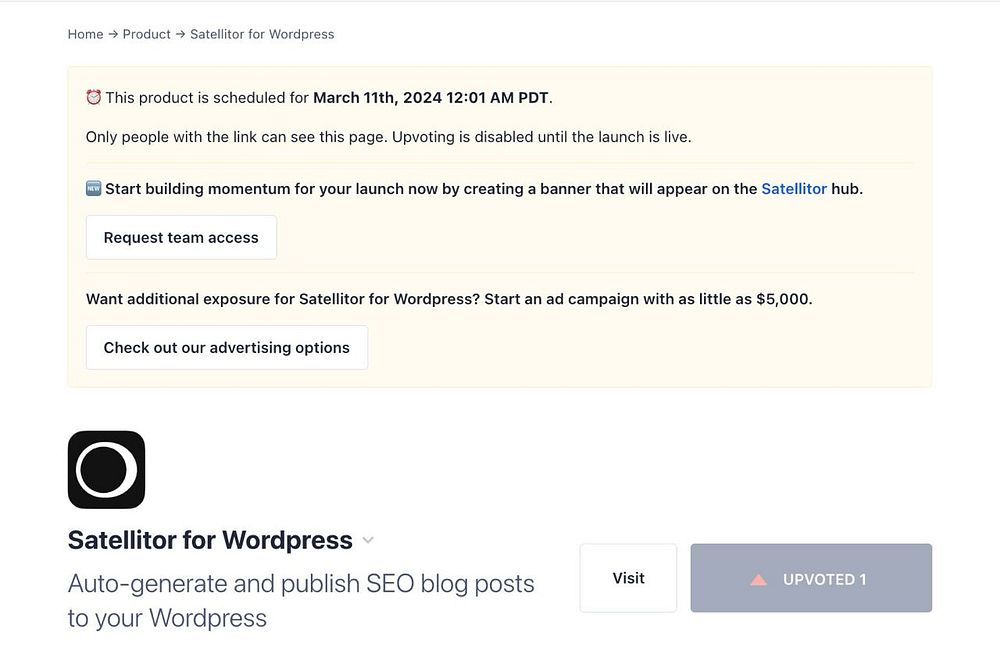Screen dimensions: 1000x672
Task: Toggle the UPVOTED 1 button
Action: 811,578
